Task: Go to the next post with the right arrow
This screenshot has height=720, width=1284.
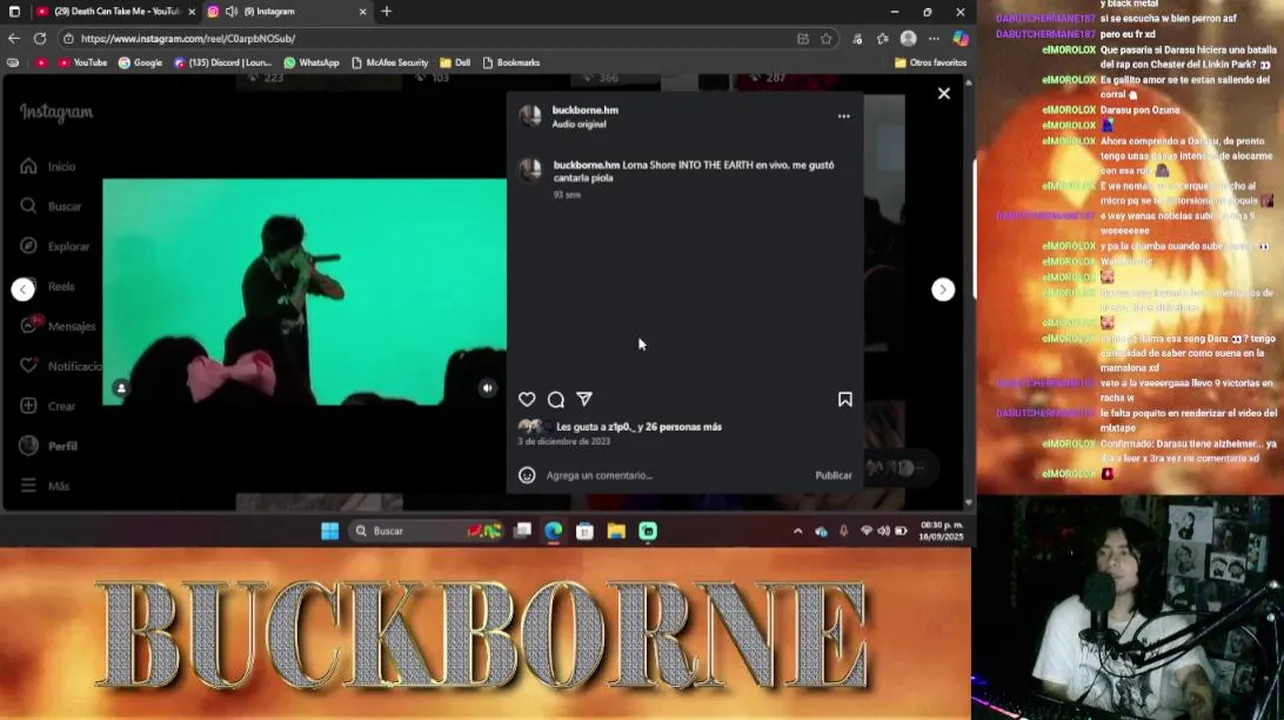Action: coord(942,289)
